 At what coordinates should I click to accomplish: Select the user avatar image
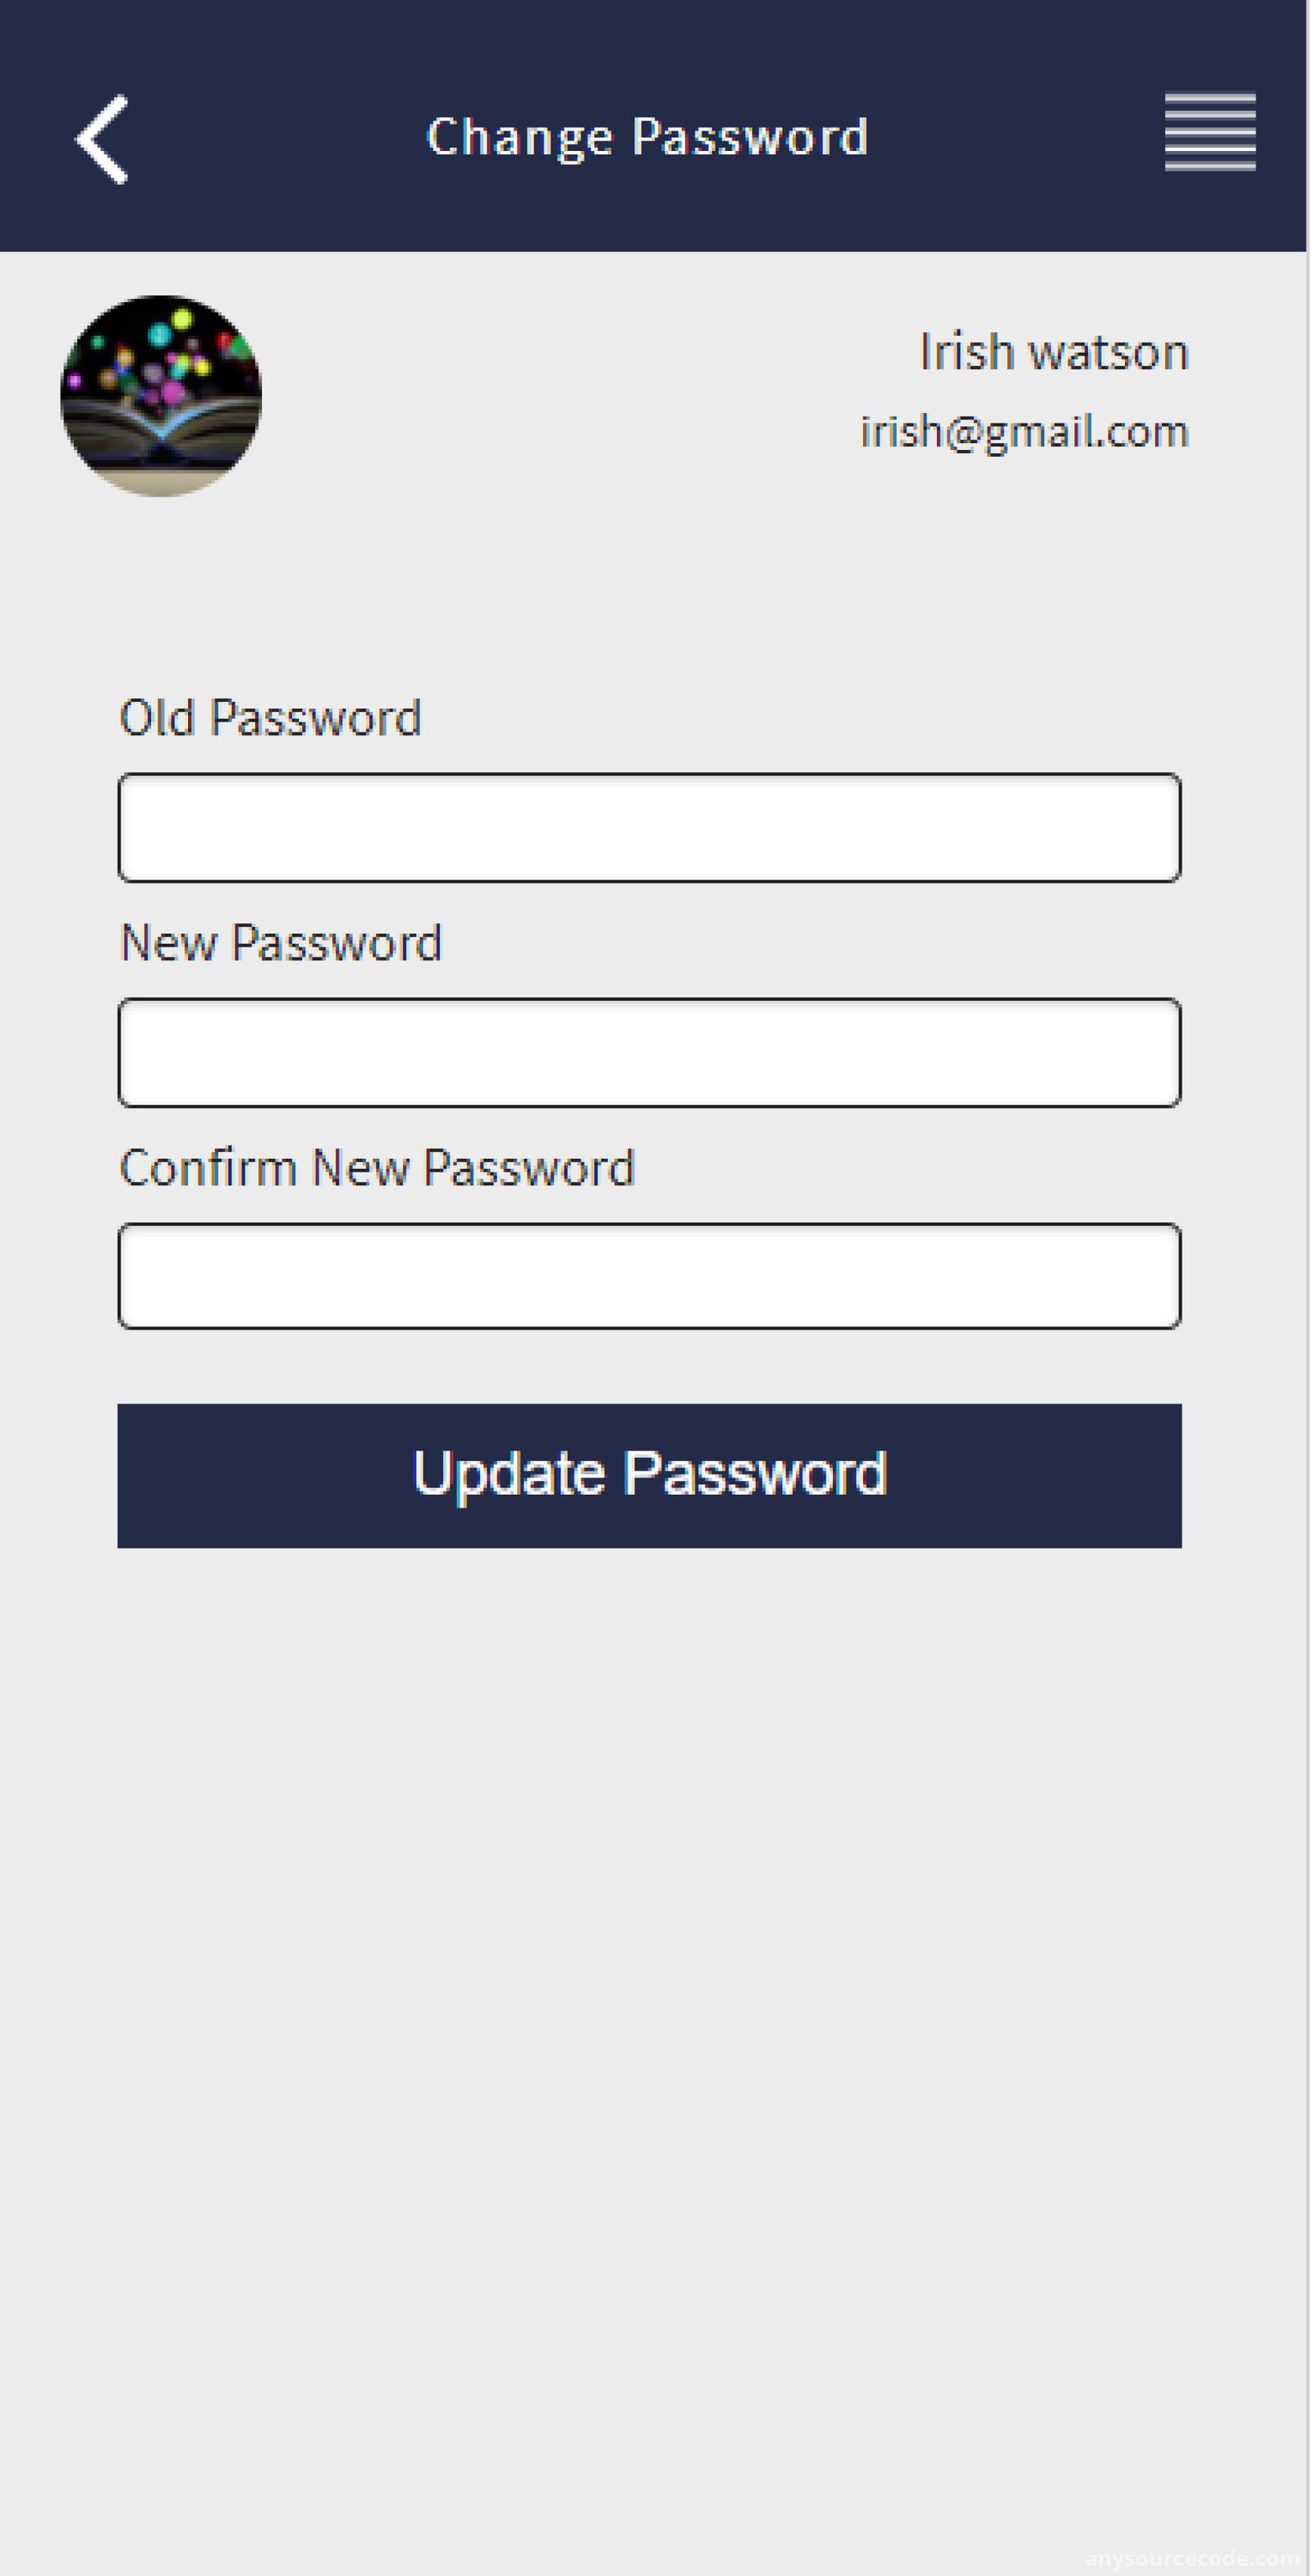tap(161, 396)
